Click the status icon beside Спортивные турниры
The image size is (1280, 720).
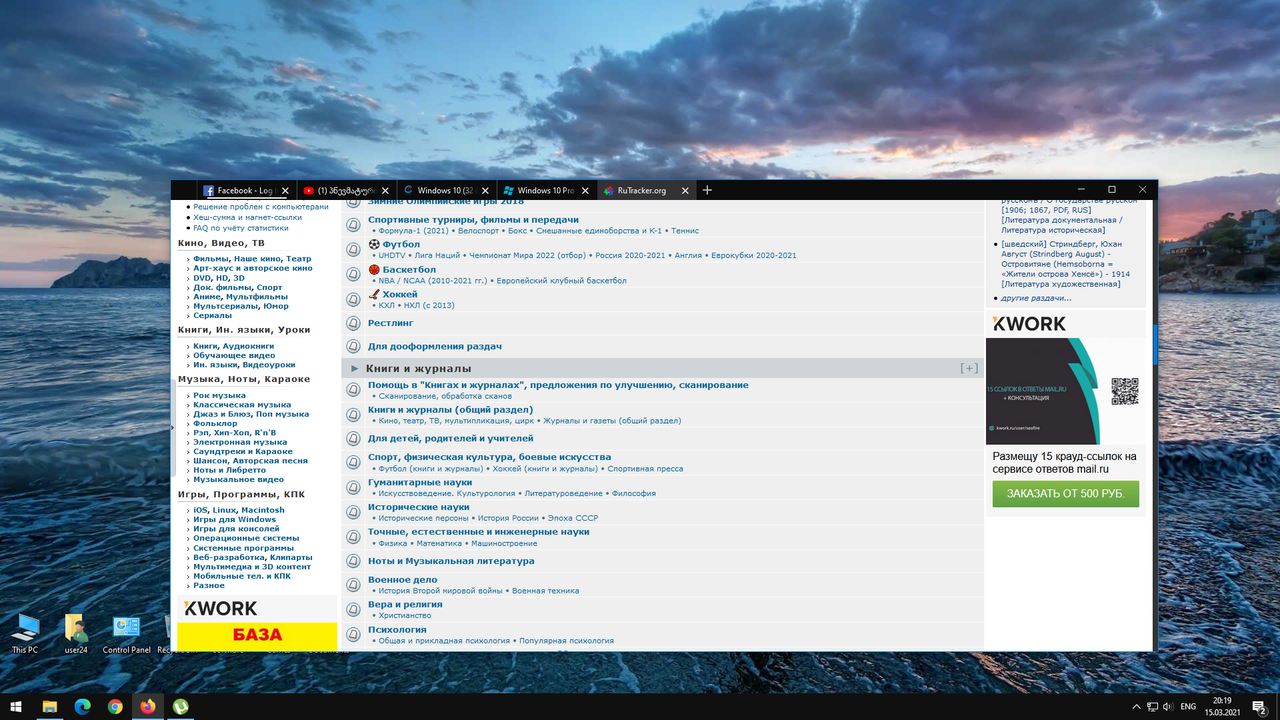(352, 224)
